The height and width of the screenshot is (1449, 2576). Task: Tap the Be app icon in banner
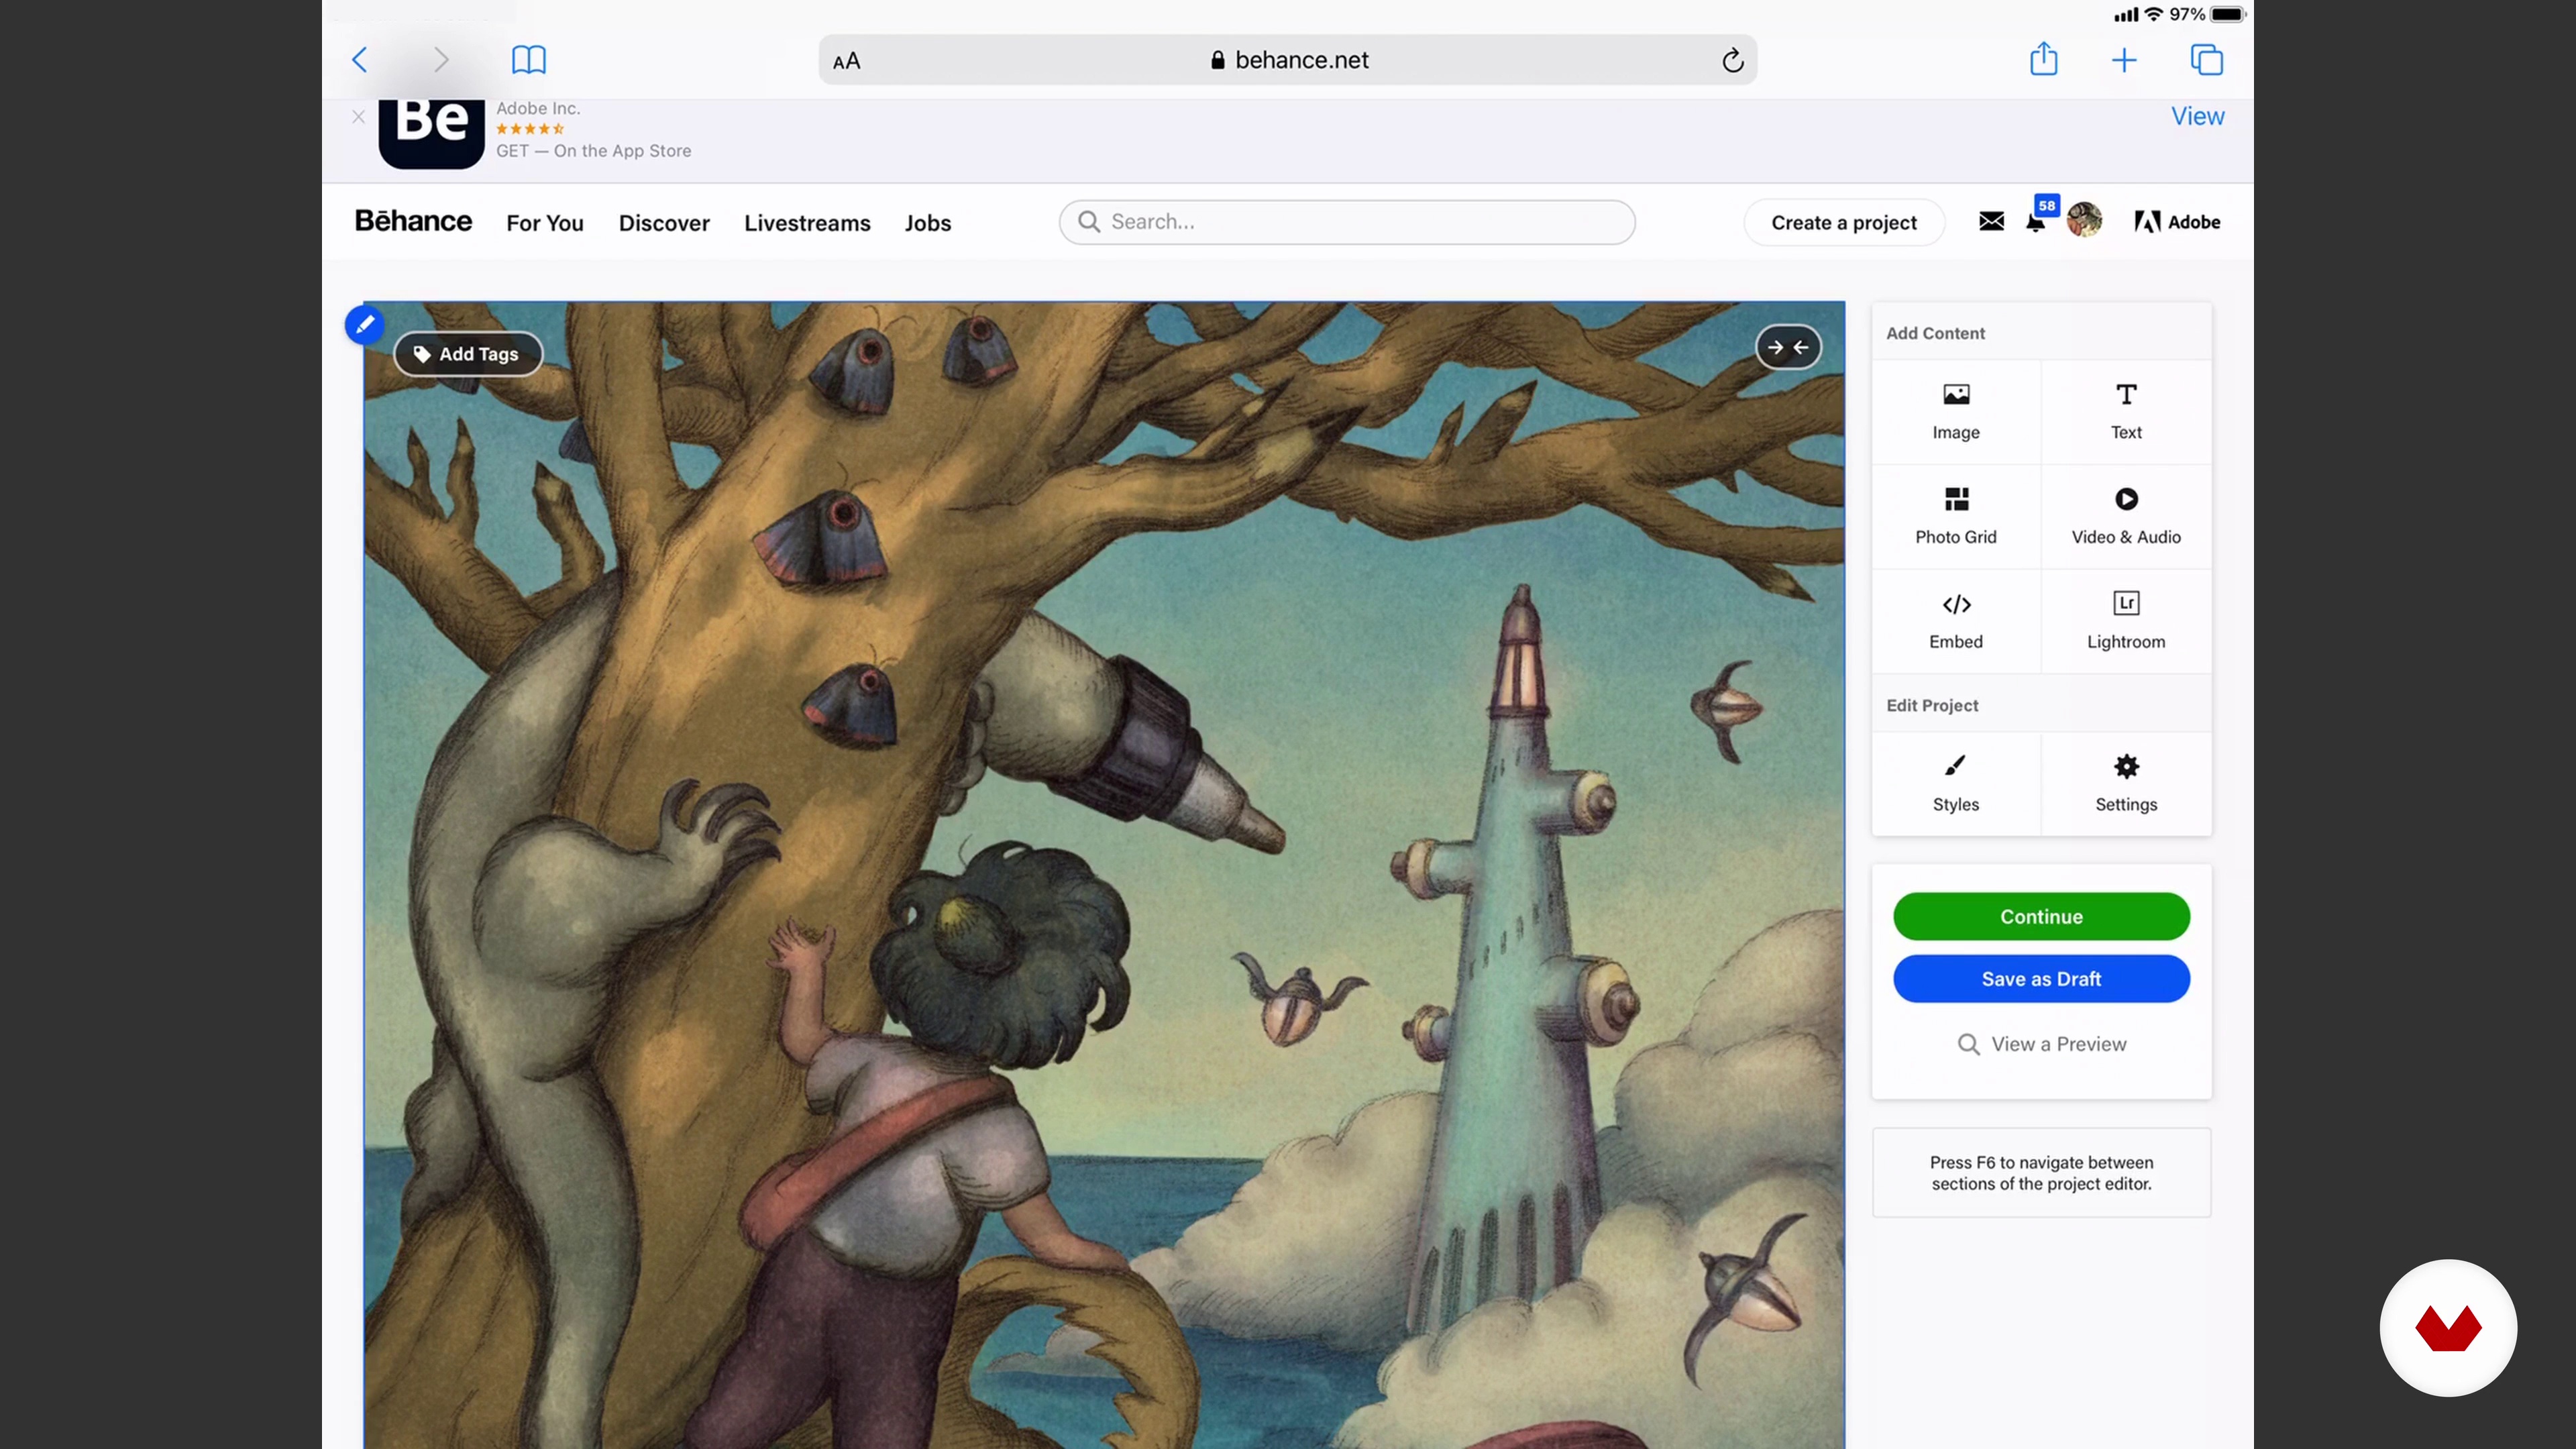click(431, 134)
